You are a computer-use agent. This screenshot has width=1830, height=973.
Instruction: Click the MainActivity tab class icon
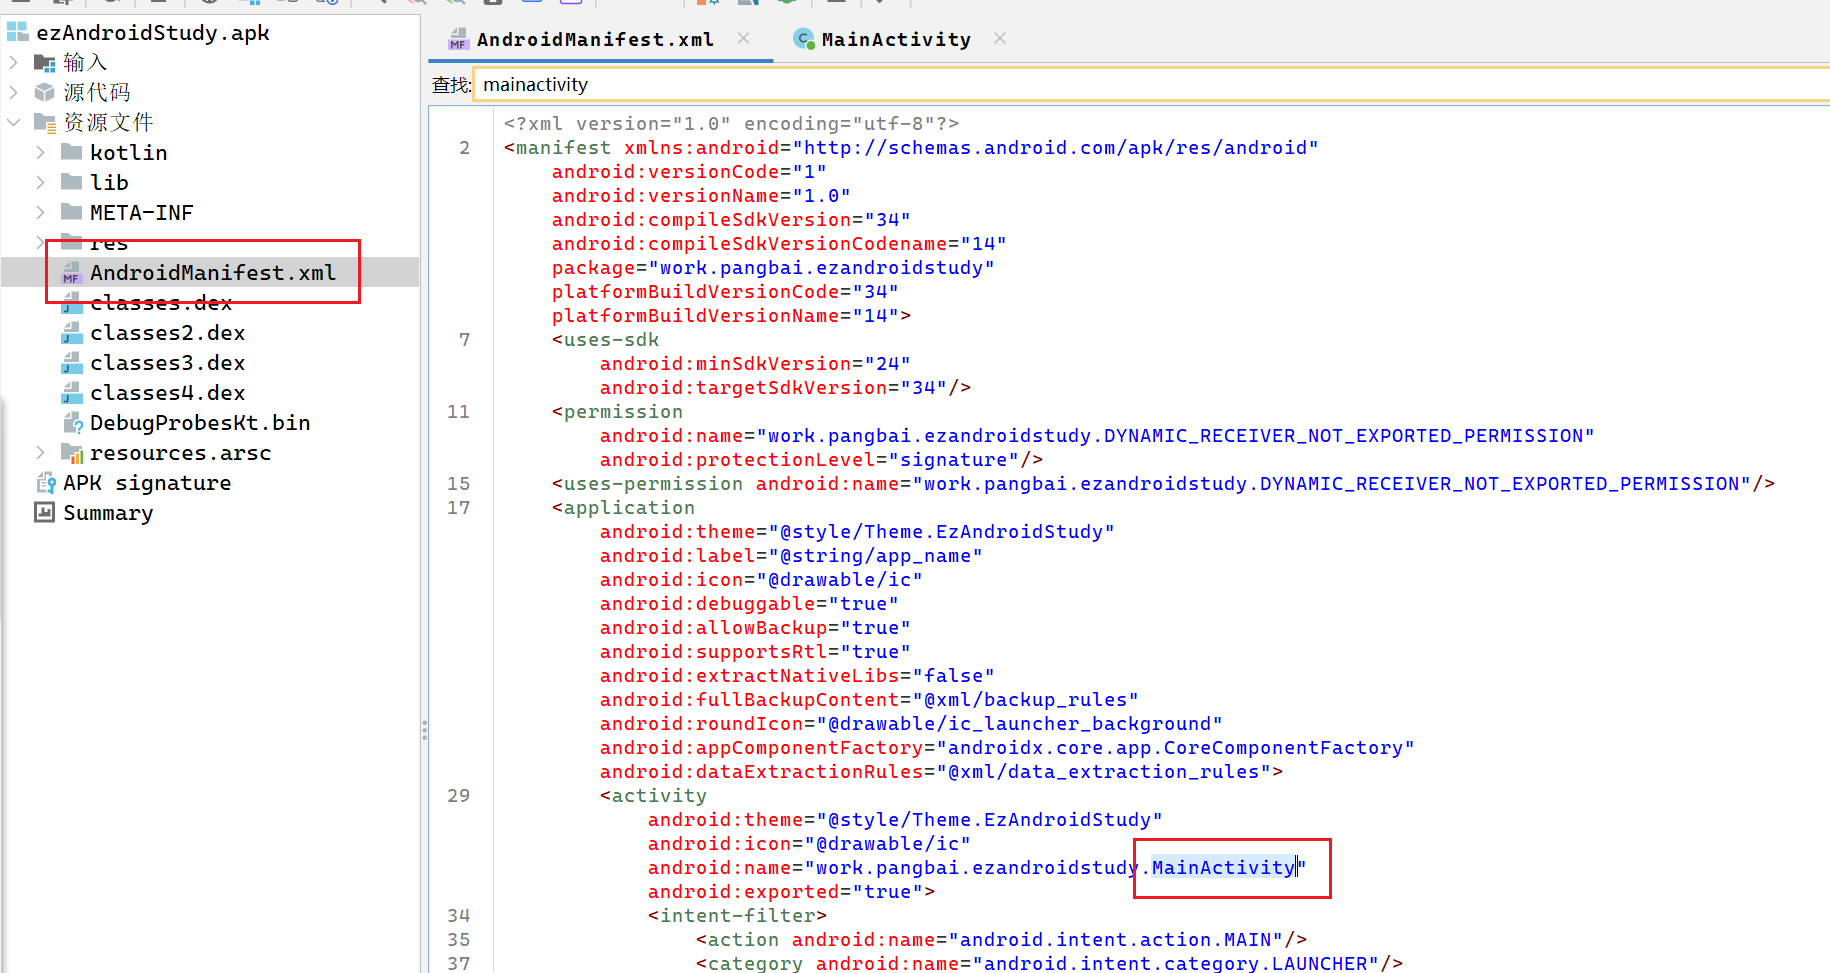pyautogui.click(x=803, y=39)
